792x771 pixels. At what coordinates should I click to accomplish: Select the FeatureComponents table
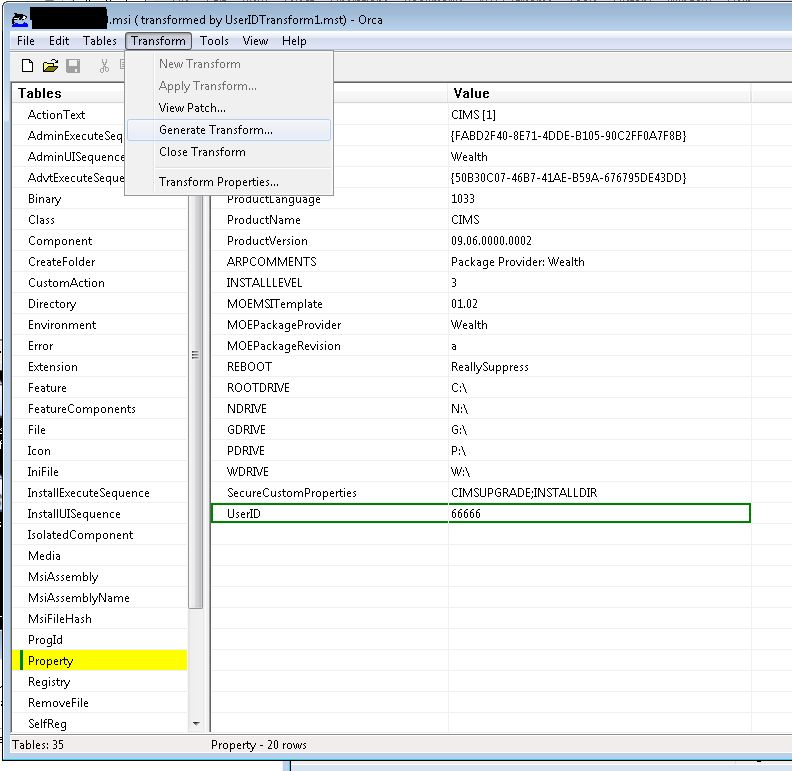(x=81, y=409)
